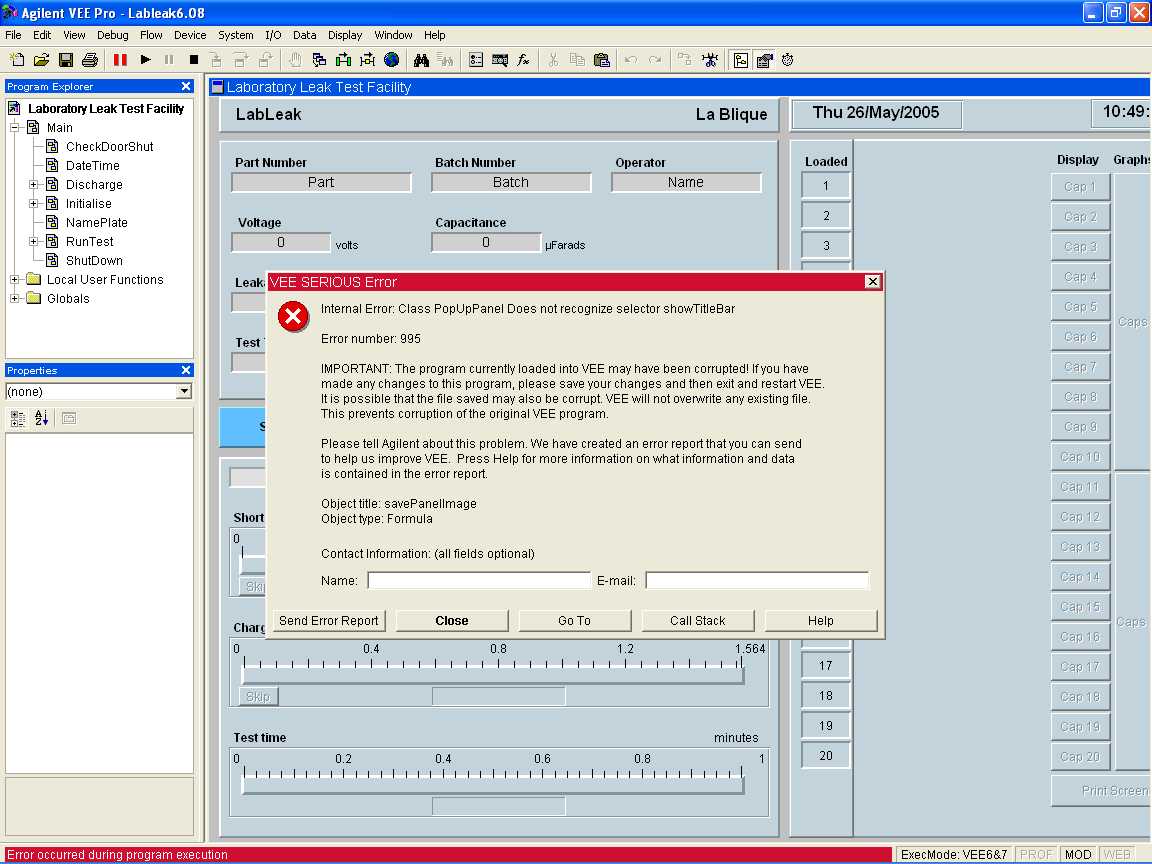The width and height of the screenshot is (1152, 864).
Task: Click the globe icon in toolbar
Action: click(x=391, y=60)
